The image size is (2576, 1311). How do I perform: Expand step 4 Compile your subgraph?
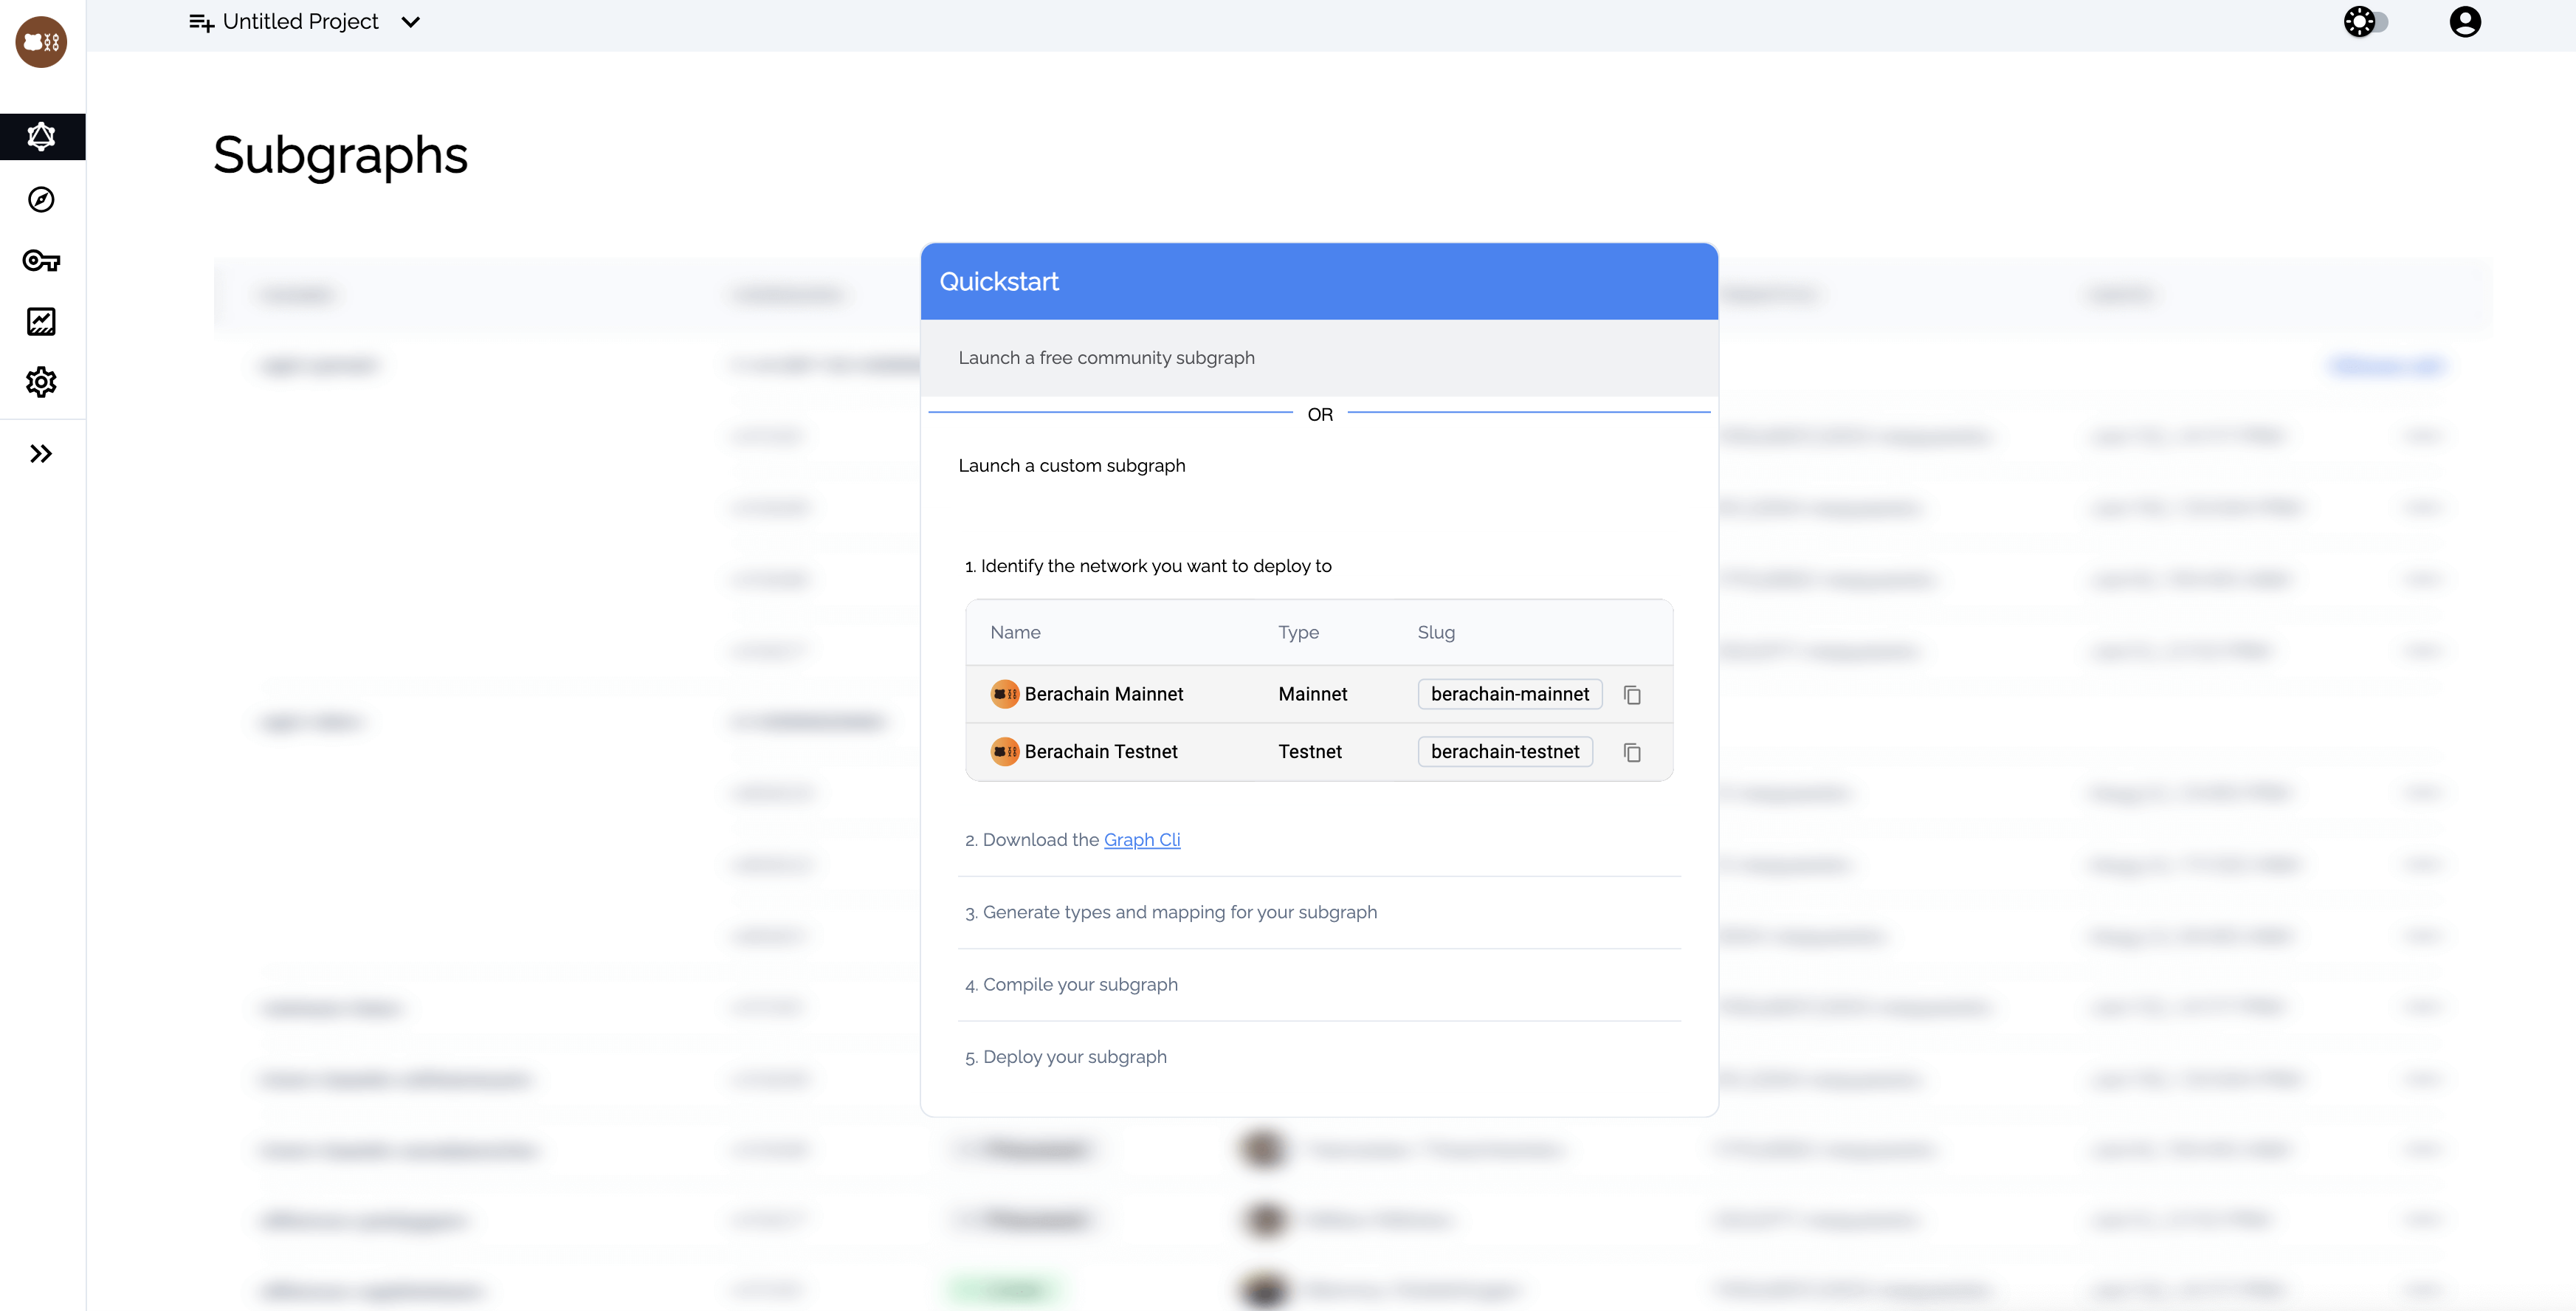[1319, 985]
